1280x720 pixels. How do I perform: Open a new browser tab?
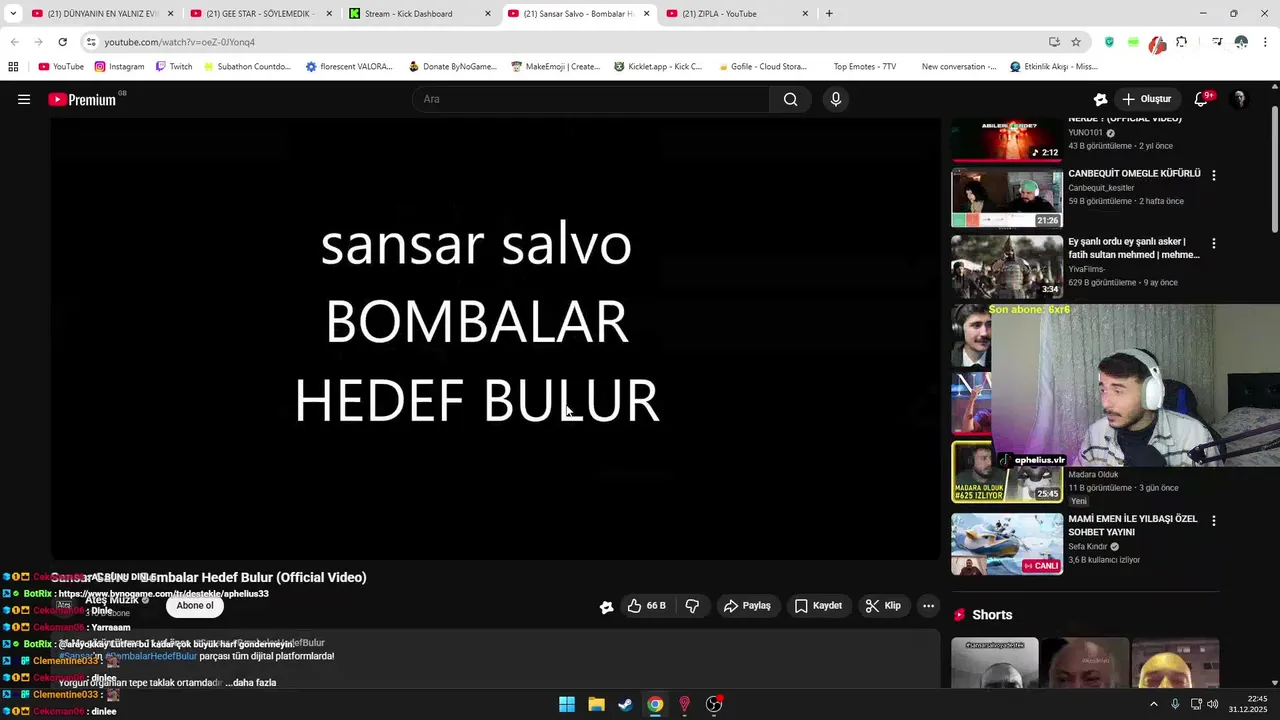829,14
